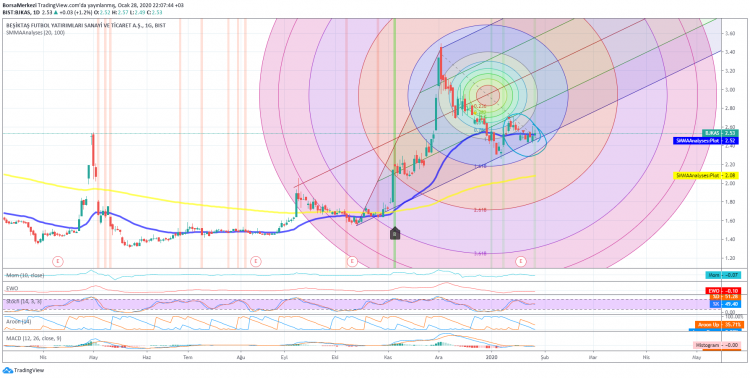Click the 1.20 price axis label
The image size is (750, 378).
[x=729, y=258]
